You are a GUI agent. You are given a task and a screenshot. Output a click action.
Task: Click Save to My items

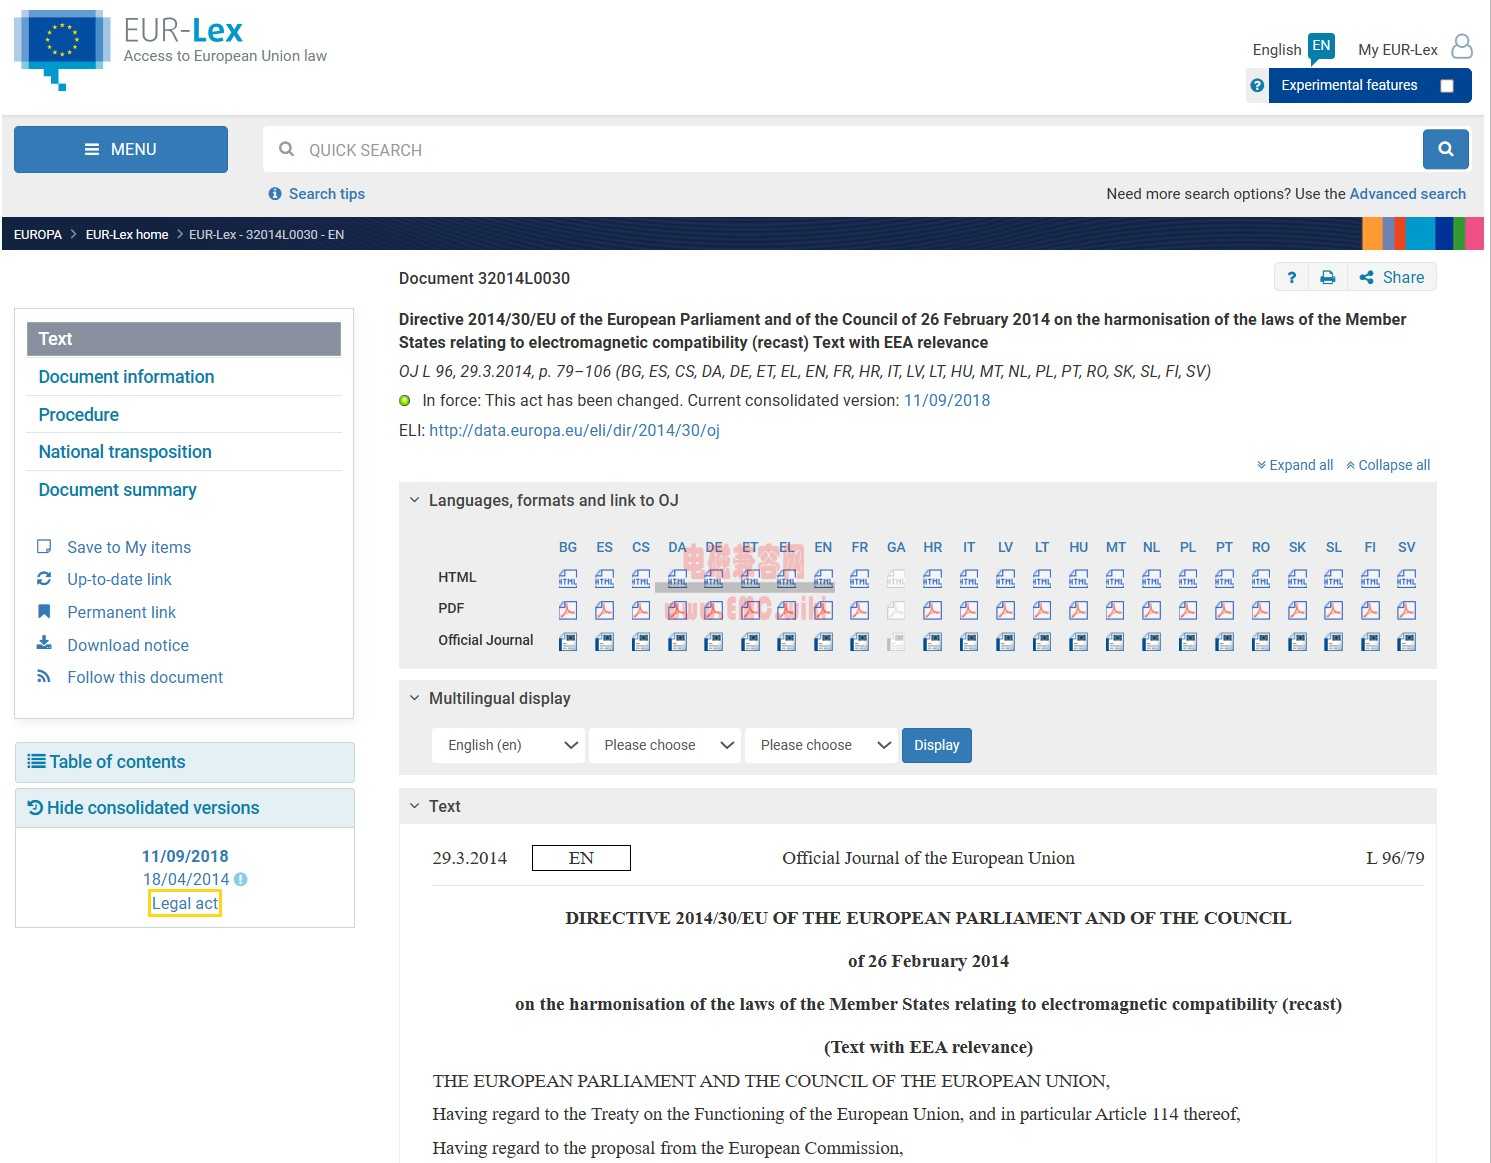tap(129, 547)
